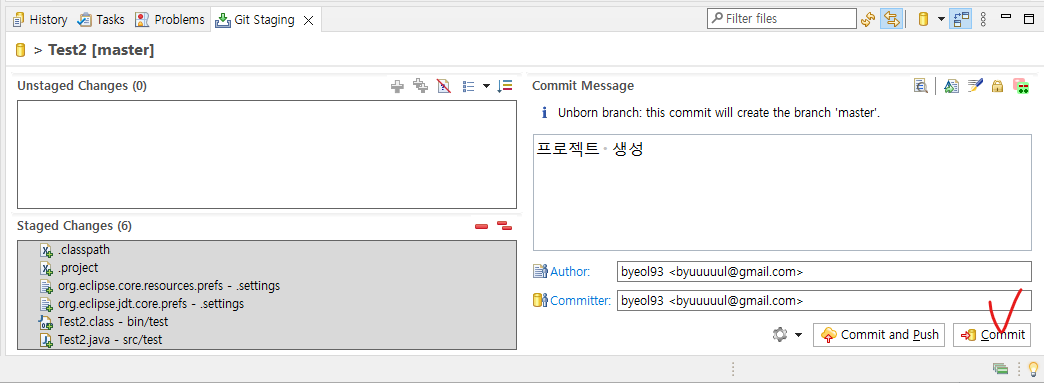
Task: Click the info icon beside Unborn branch message
Action: [544, 113]
